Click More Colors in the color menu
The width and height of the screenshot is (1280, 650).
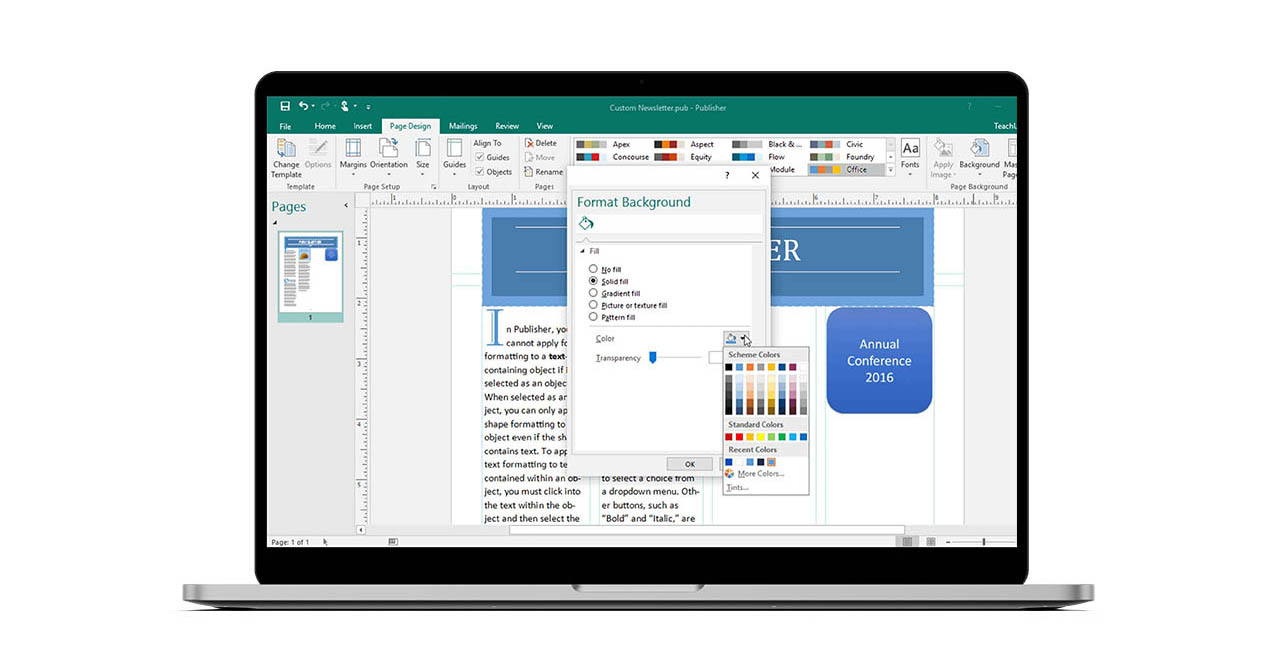pyautogui.click(x=759, y=474)
